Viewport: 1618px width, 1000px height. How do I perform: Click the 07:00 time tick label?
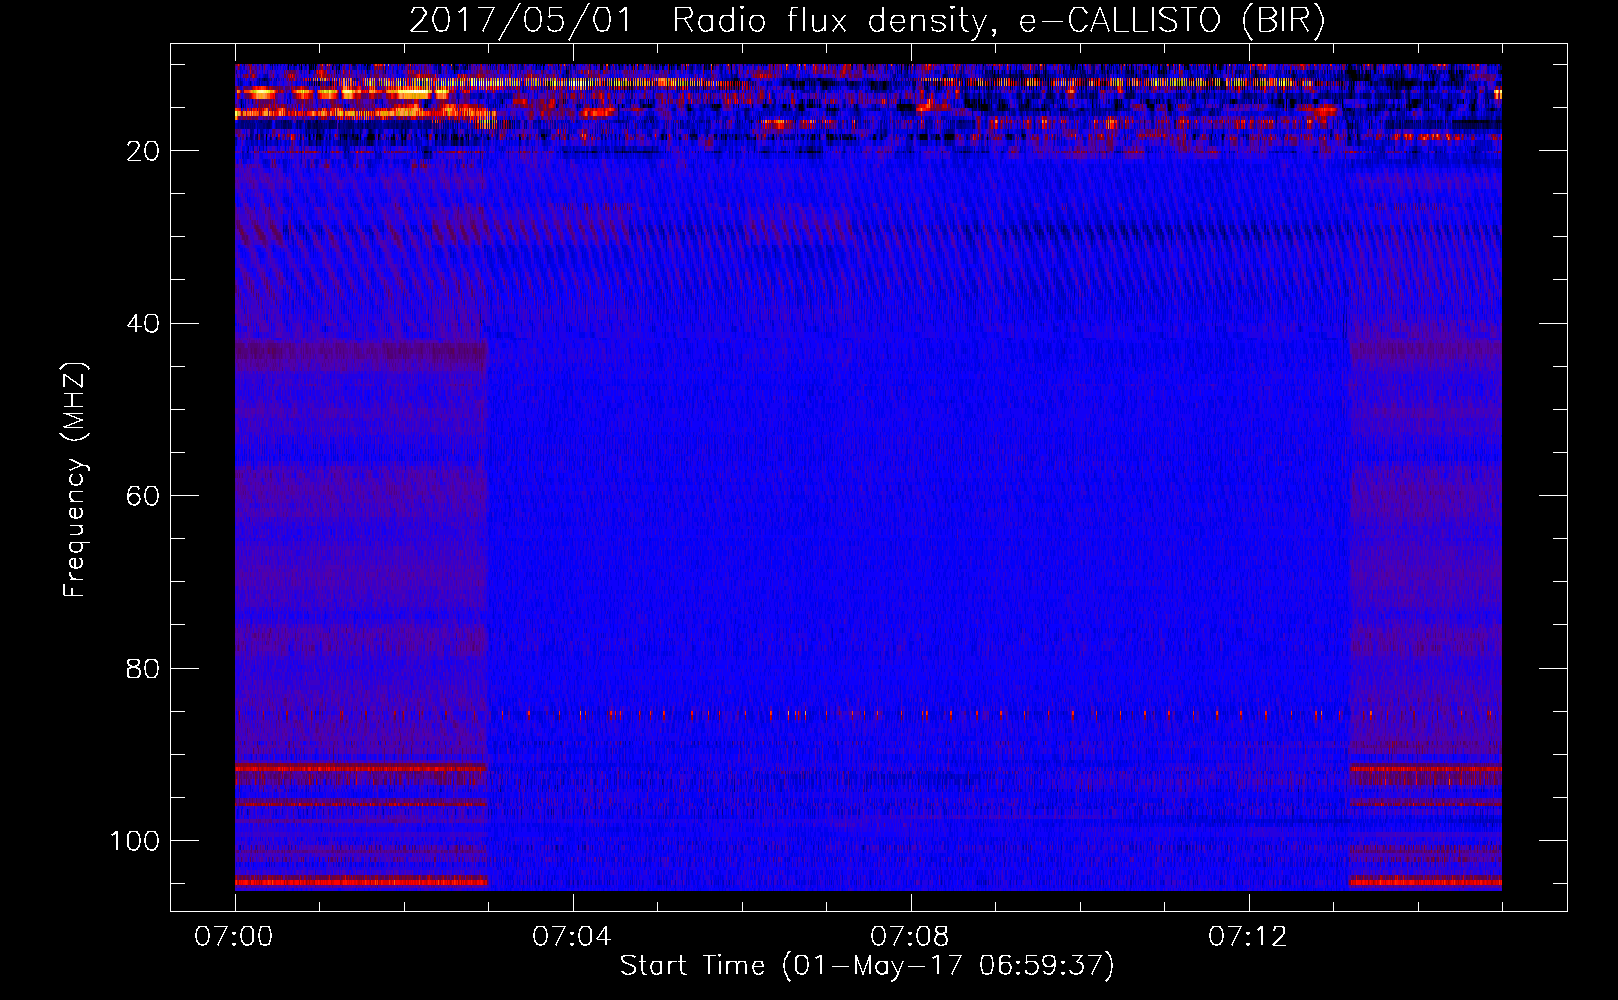(x=234, y=937)
